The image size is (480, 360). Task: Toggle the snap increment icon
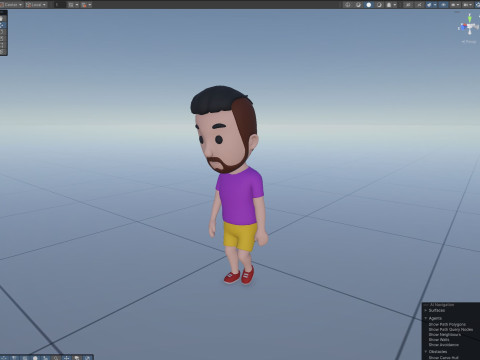[84, 5]
